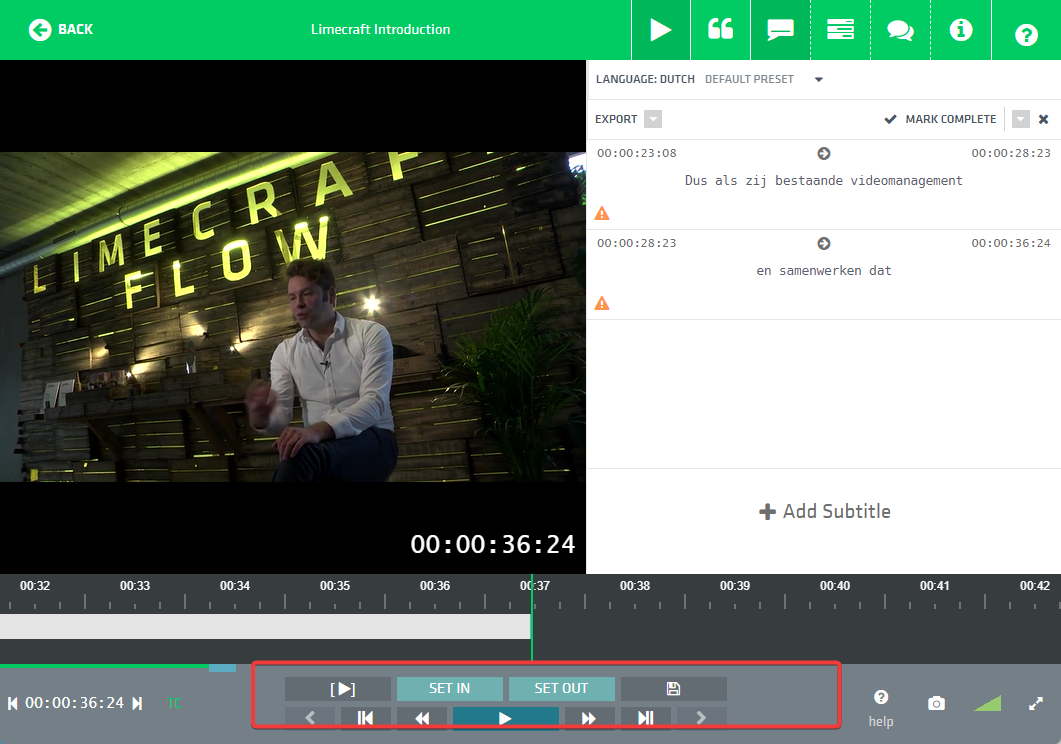Viewport: 1061px width, 744px height.
Task: Open the subtitles speech-bubble tab
Action: point(780,30)
